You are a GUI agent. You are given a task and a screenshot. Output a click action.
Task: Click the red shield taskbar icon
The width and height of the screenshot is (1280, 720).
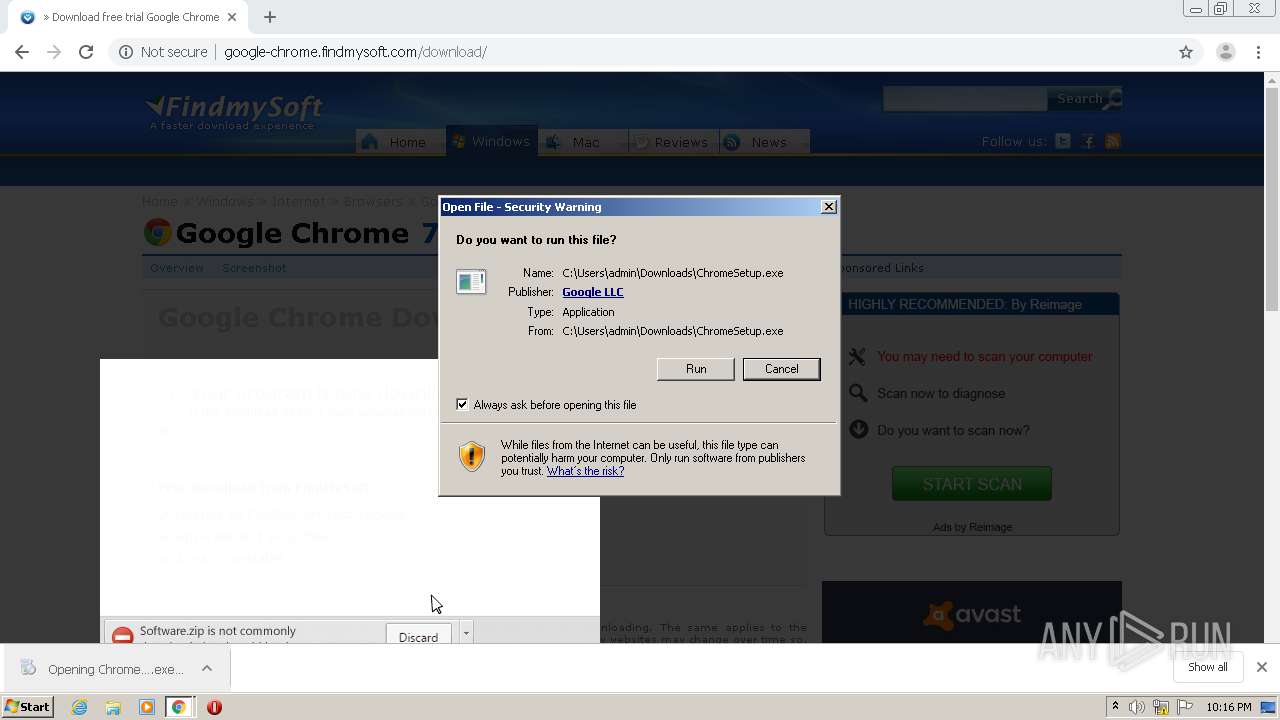pos(214,707)
